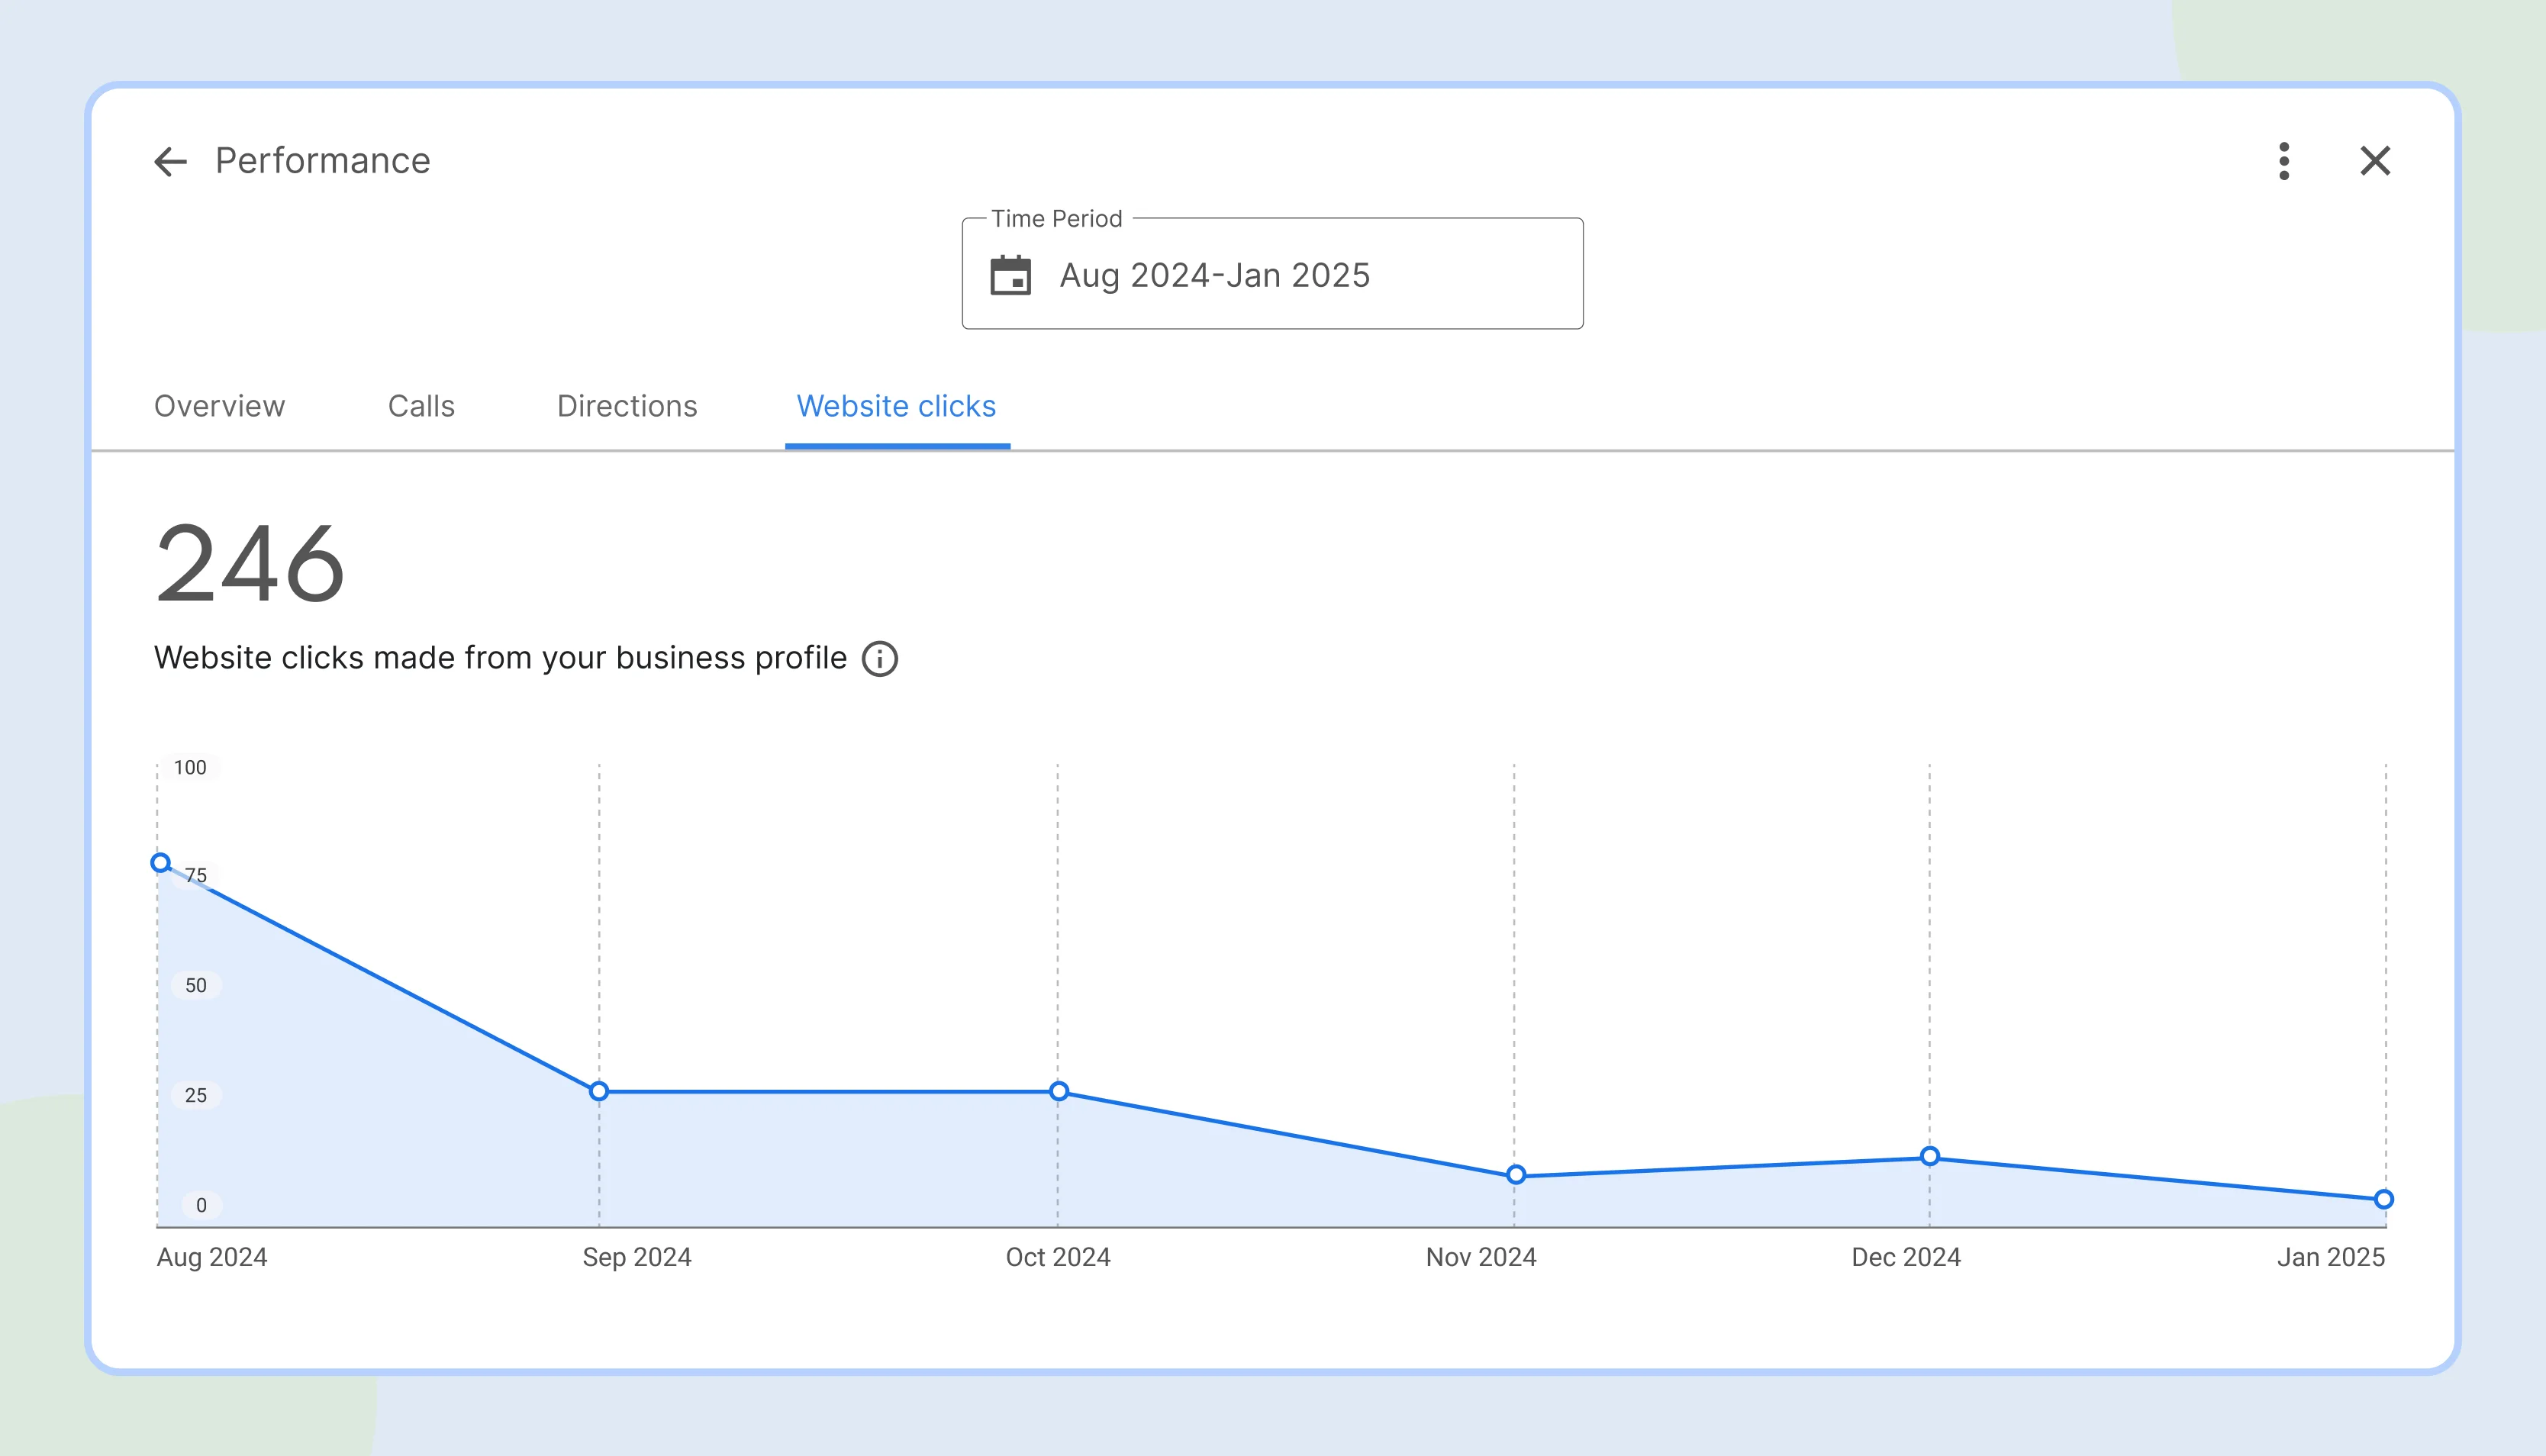The width and height of the screenshot is (2546, 1456).
Task: Open the three-dot more options menu
Action: coord(2284,161)
